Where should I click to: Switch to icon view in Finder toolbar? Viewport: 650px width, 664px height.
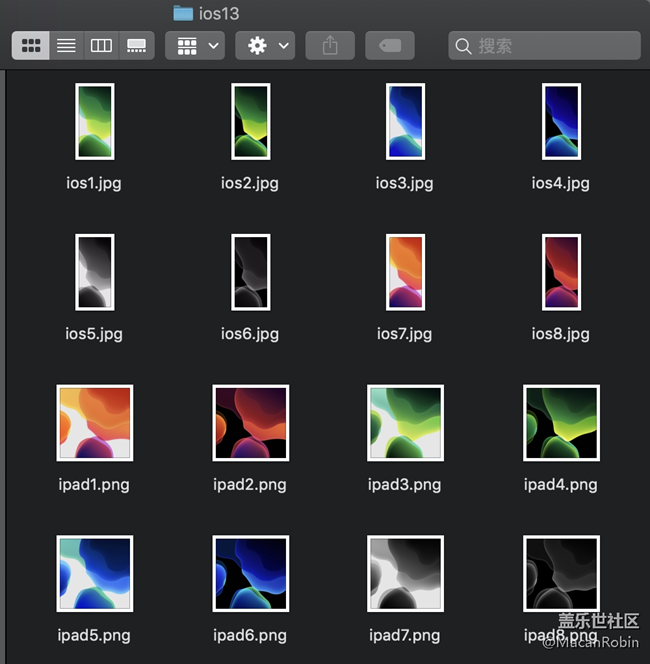coord(31,46)
